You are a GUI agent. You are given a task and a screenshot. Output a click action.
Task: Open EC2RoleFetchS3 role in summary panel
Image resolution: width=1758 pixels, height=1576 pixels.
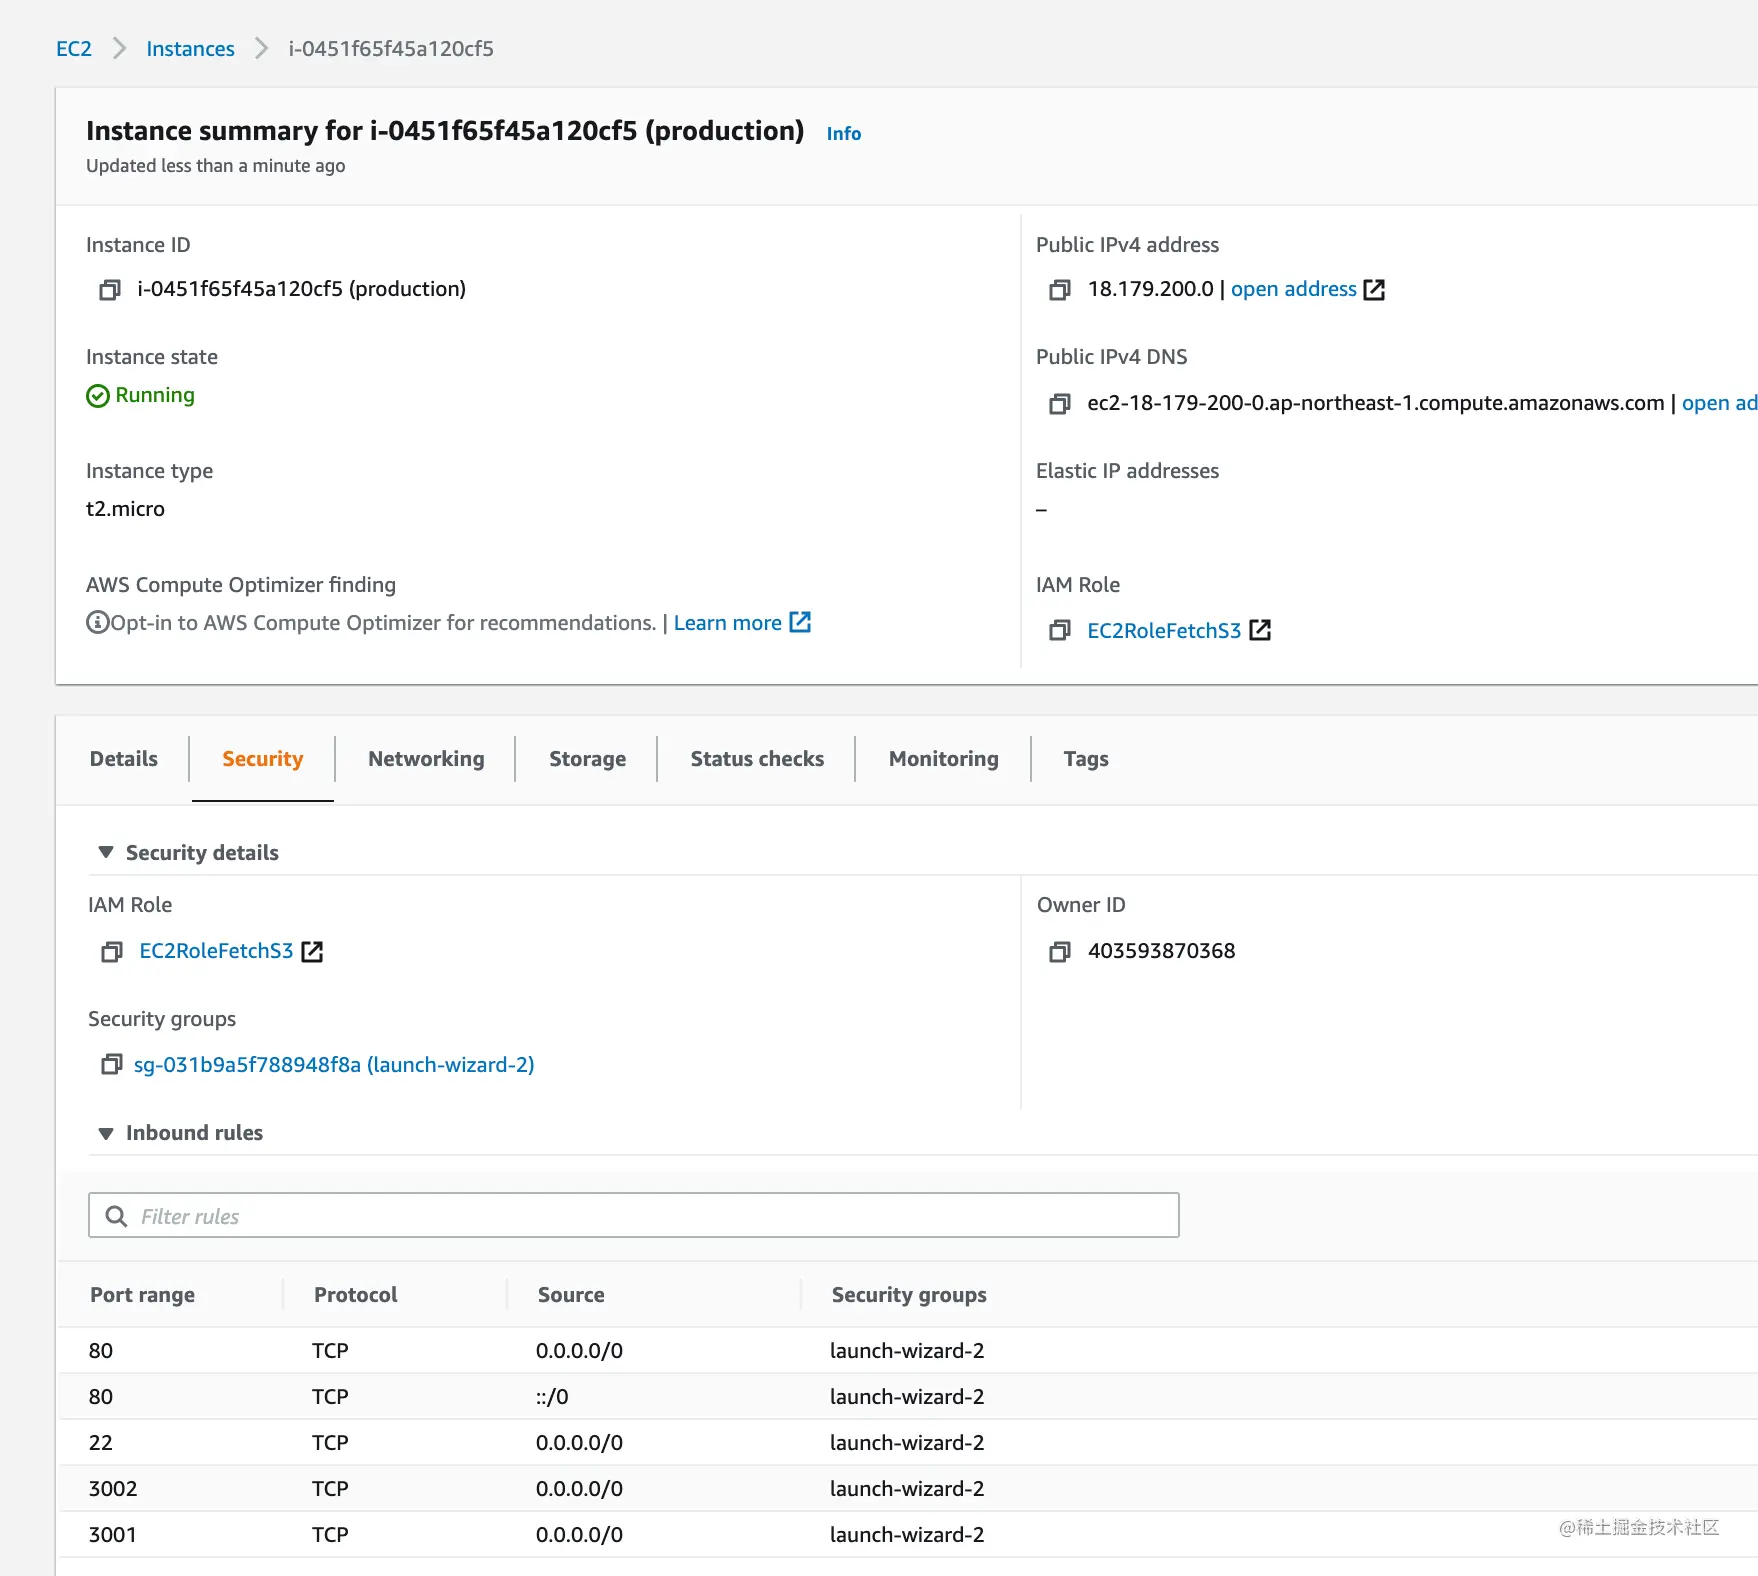point(1164,631)
